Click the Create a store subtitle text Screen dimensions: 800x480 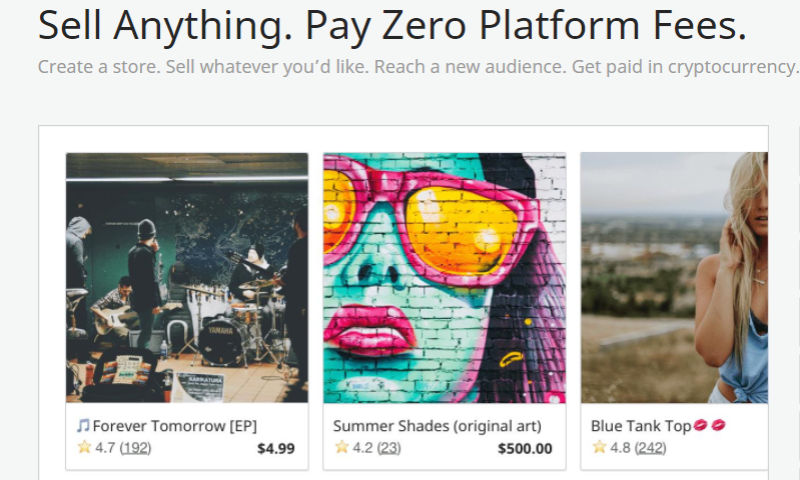pos(418,68)
